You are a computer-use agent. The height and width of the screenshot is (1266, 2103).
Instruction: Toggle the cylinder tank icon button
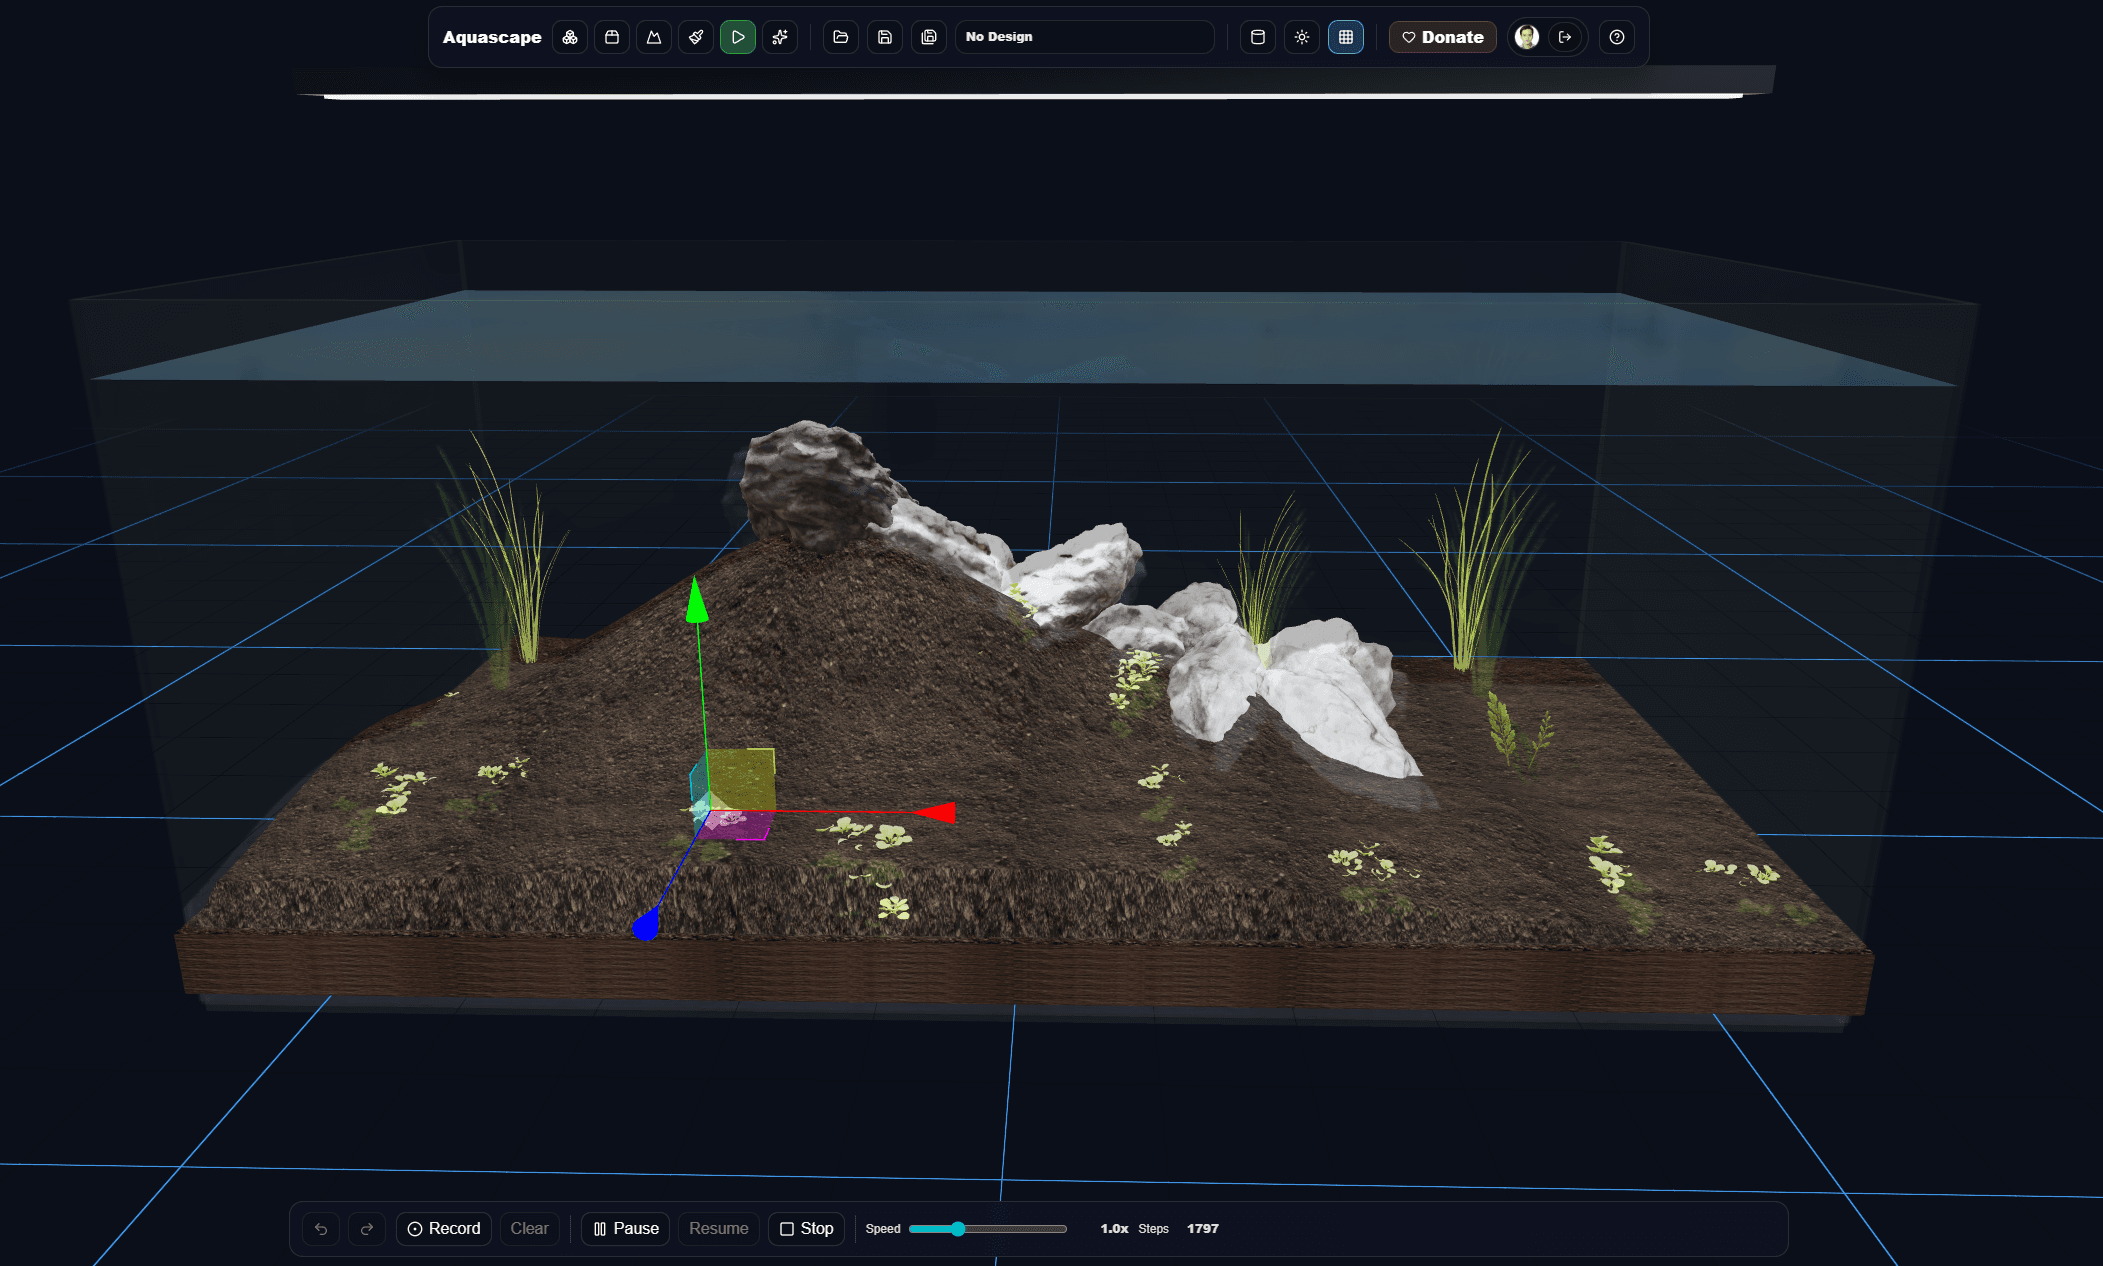coord(1258,37)
